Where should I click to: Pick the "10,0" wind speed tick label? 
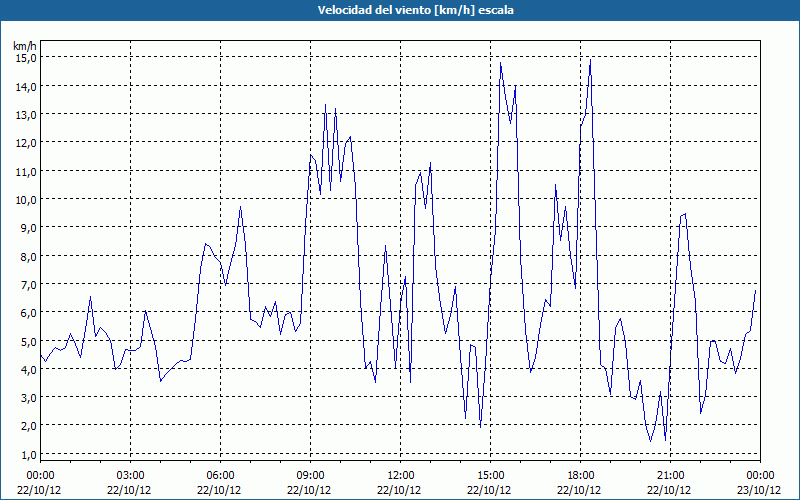(26, 199)
